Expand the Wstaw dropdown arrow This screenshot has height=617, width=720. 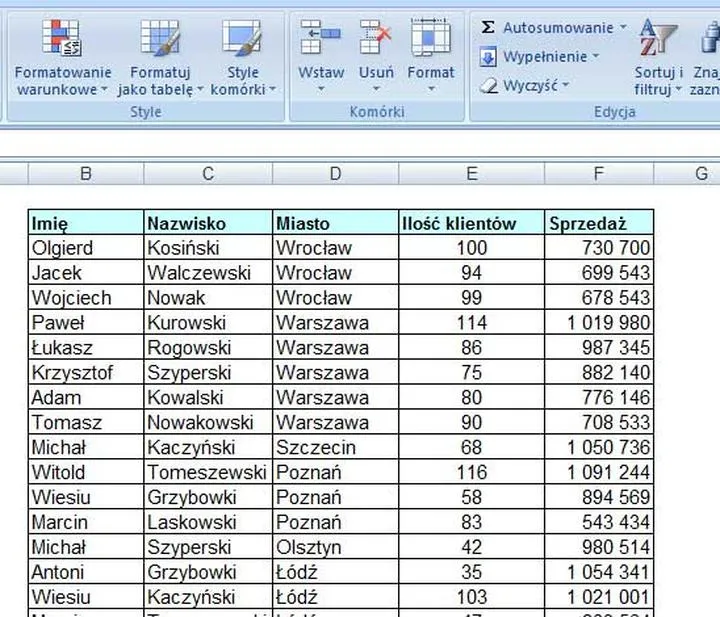321,89
